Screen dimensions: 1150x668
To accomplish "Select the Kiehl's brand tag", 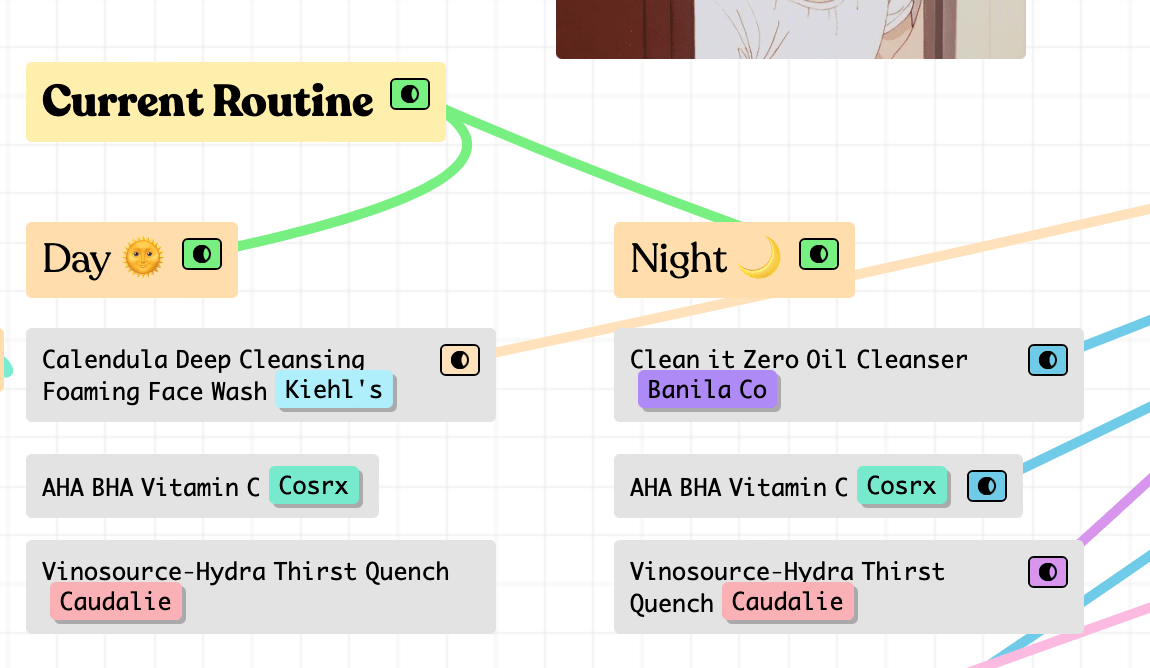I will [x=334, y=390].
